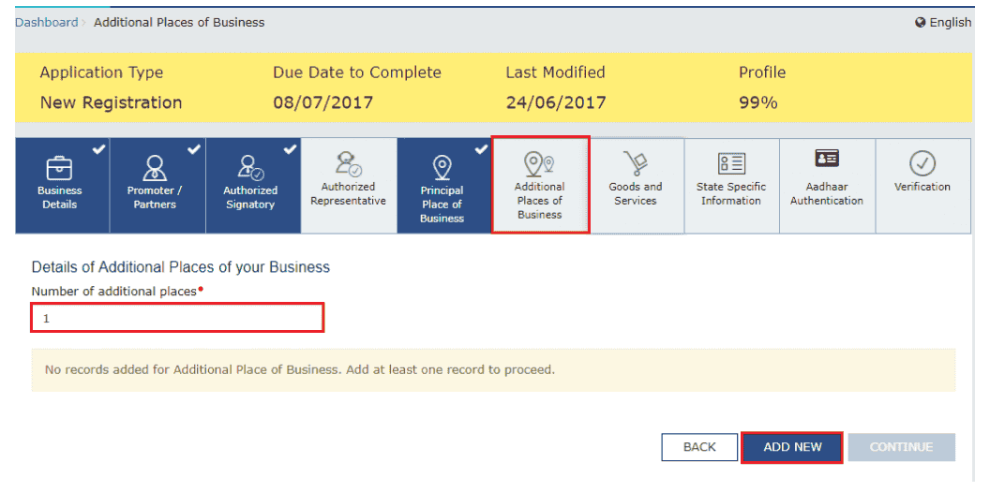
Task: Click the Dashboard breadcrumb link
Action: pos(46,22)
